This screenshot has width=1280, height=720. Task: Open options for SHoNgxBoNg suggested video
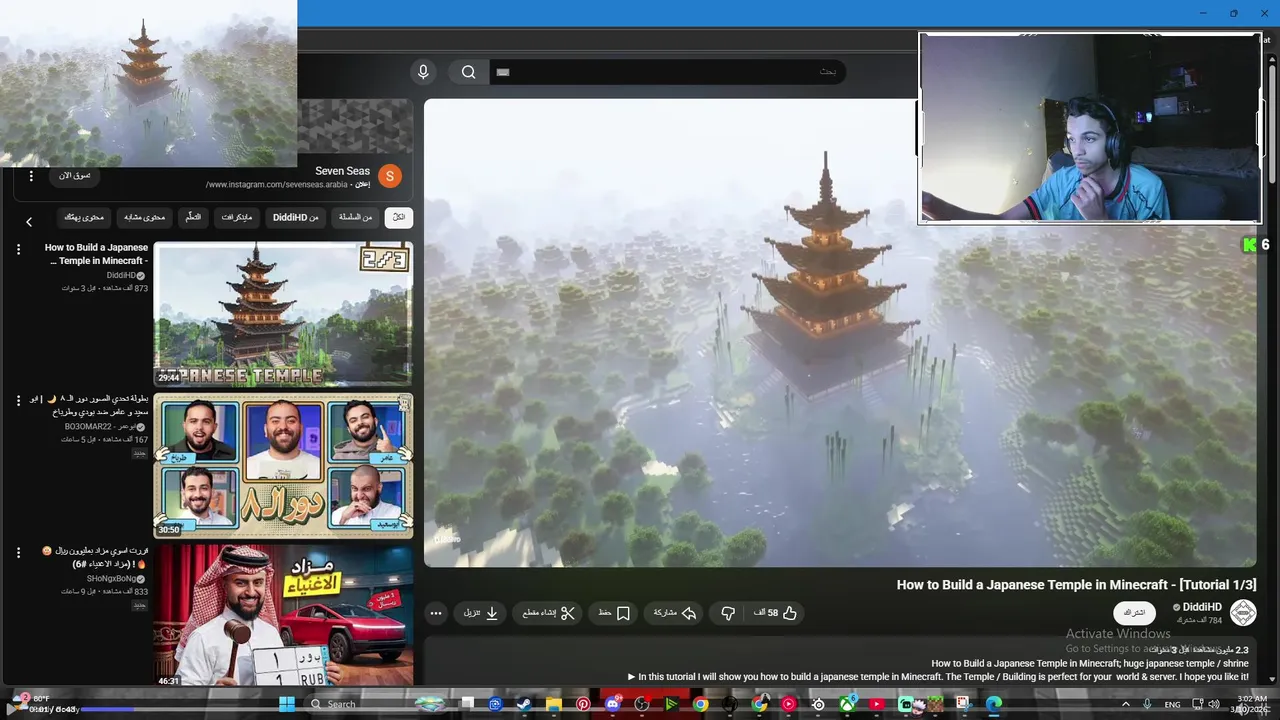point(18,552)
